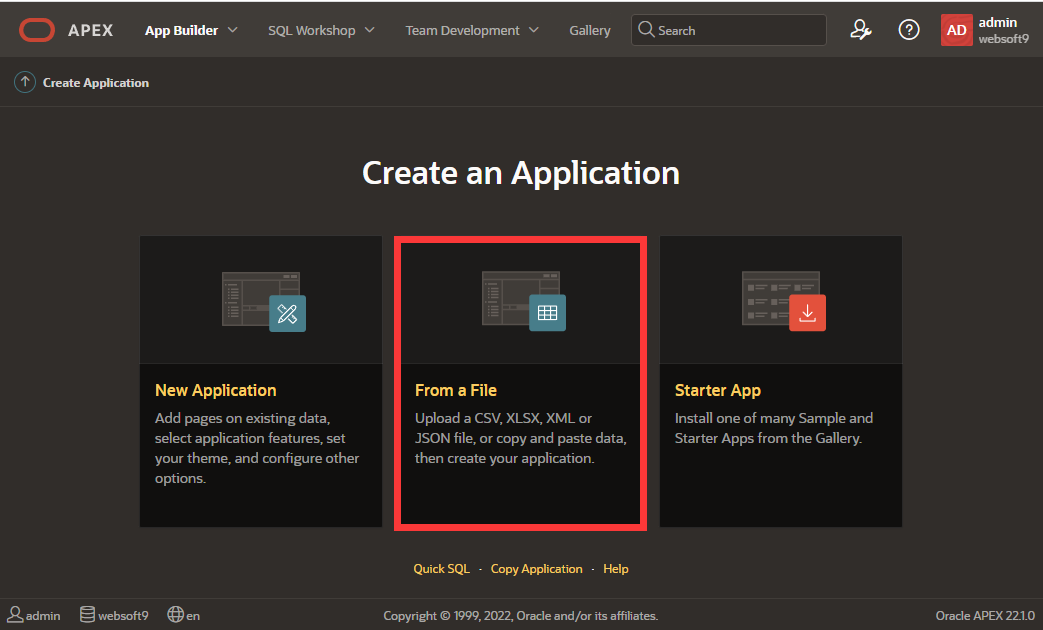
Task: Click the Quick SQL link
Action: (441, 569)
